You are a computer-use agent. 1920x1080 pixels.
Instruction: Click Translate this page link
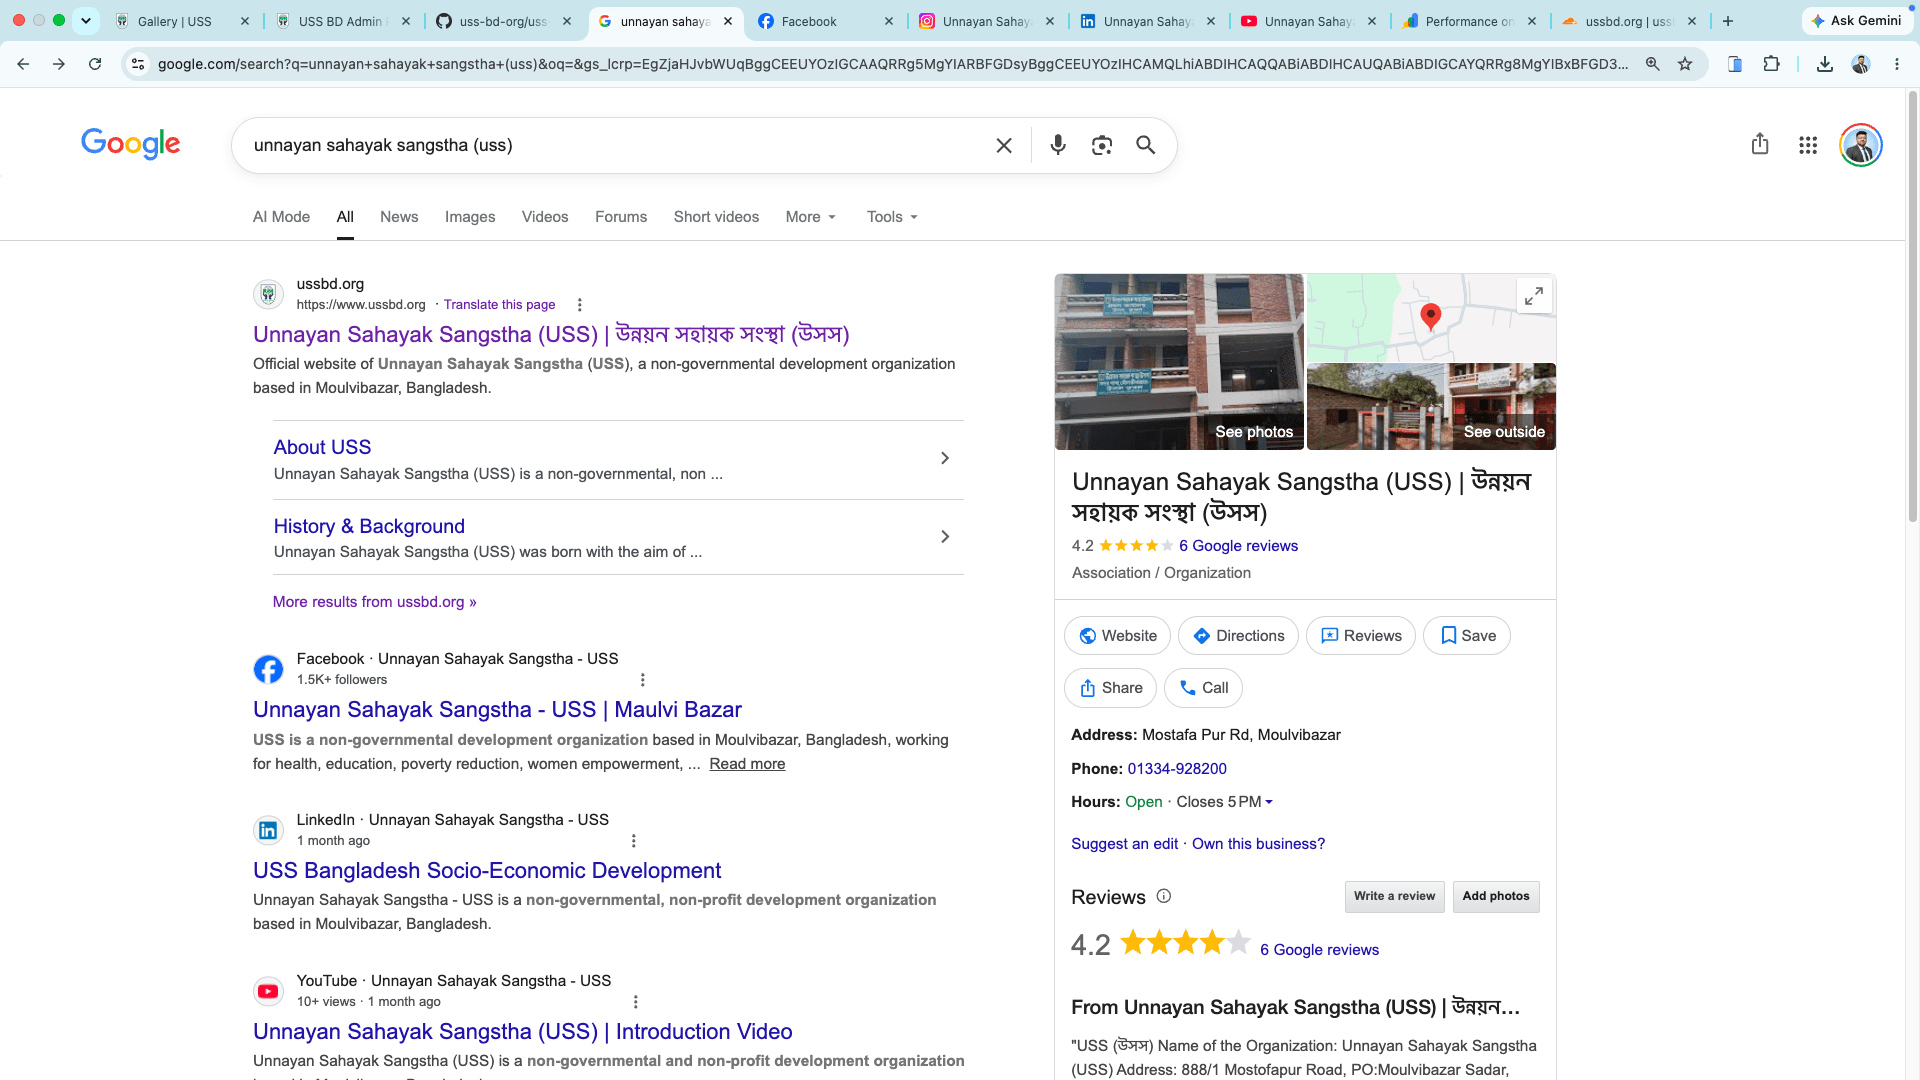coord(499,305)
